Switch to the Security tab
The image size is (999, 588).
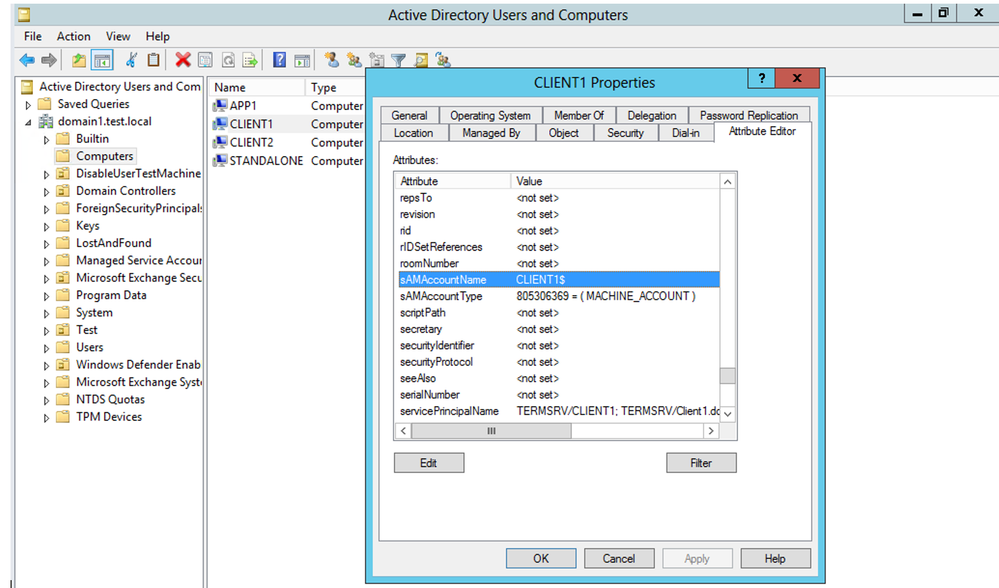point(626,132)
